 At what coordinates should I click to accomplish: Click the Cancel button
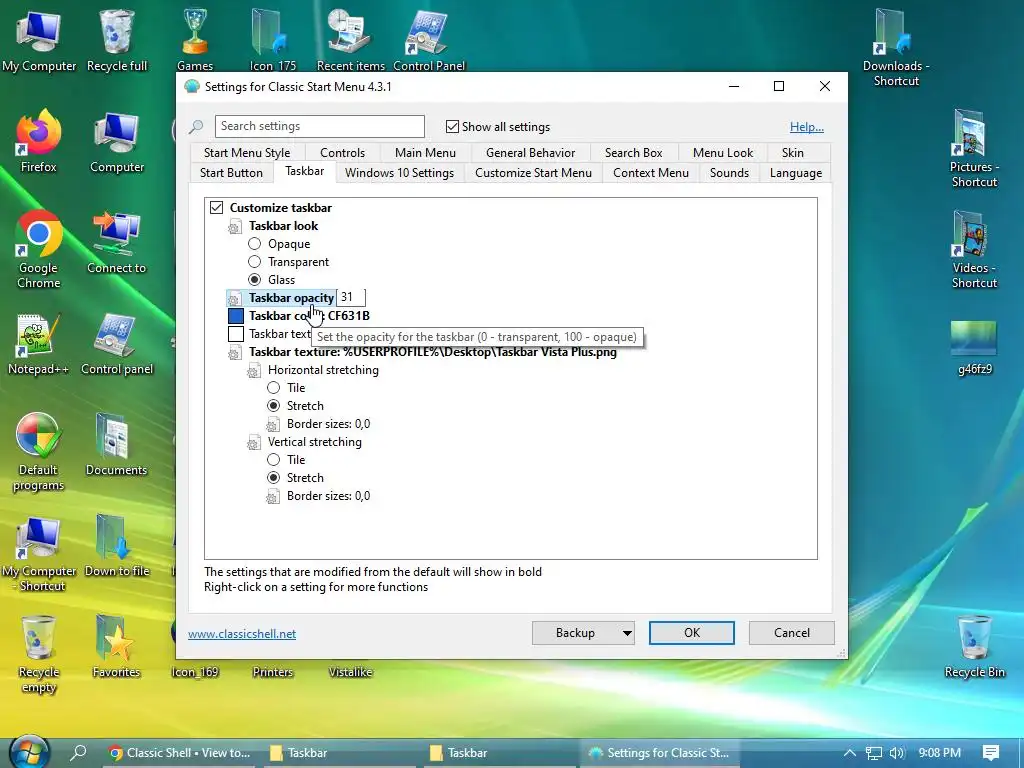coord(792,633)
